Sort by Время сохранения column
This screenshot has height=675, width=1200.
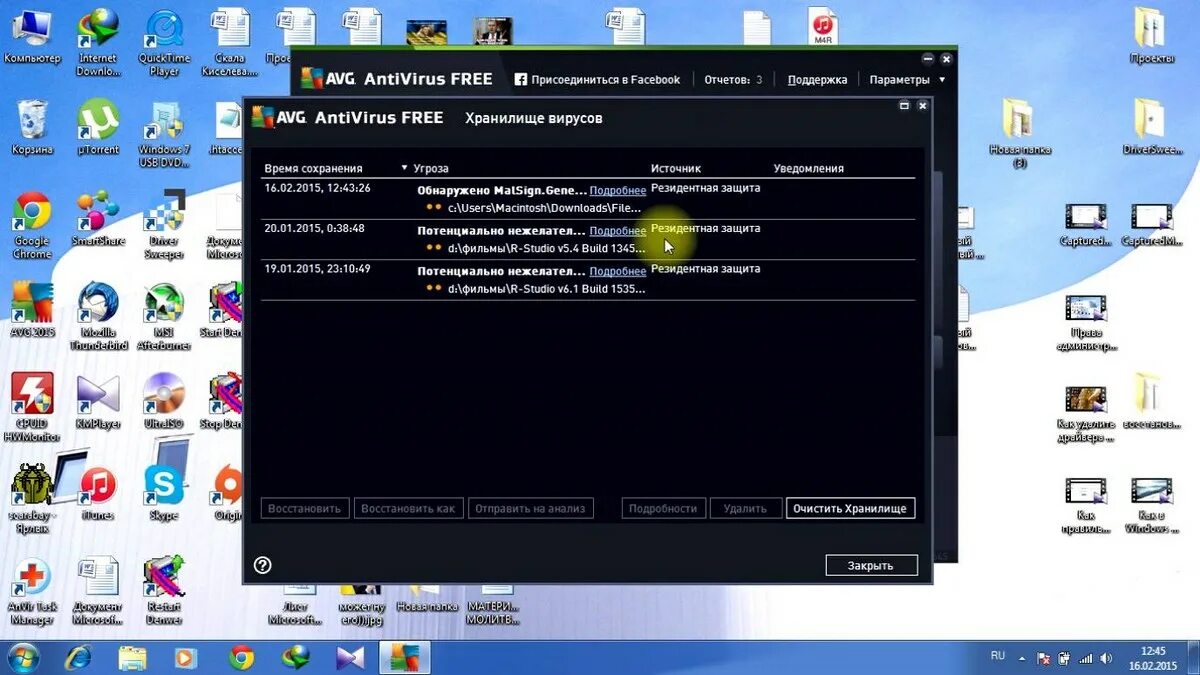click(x=313, y=168)
